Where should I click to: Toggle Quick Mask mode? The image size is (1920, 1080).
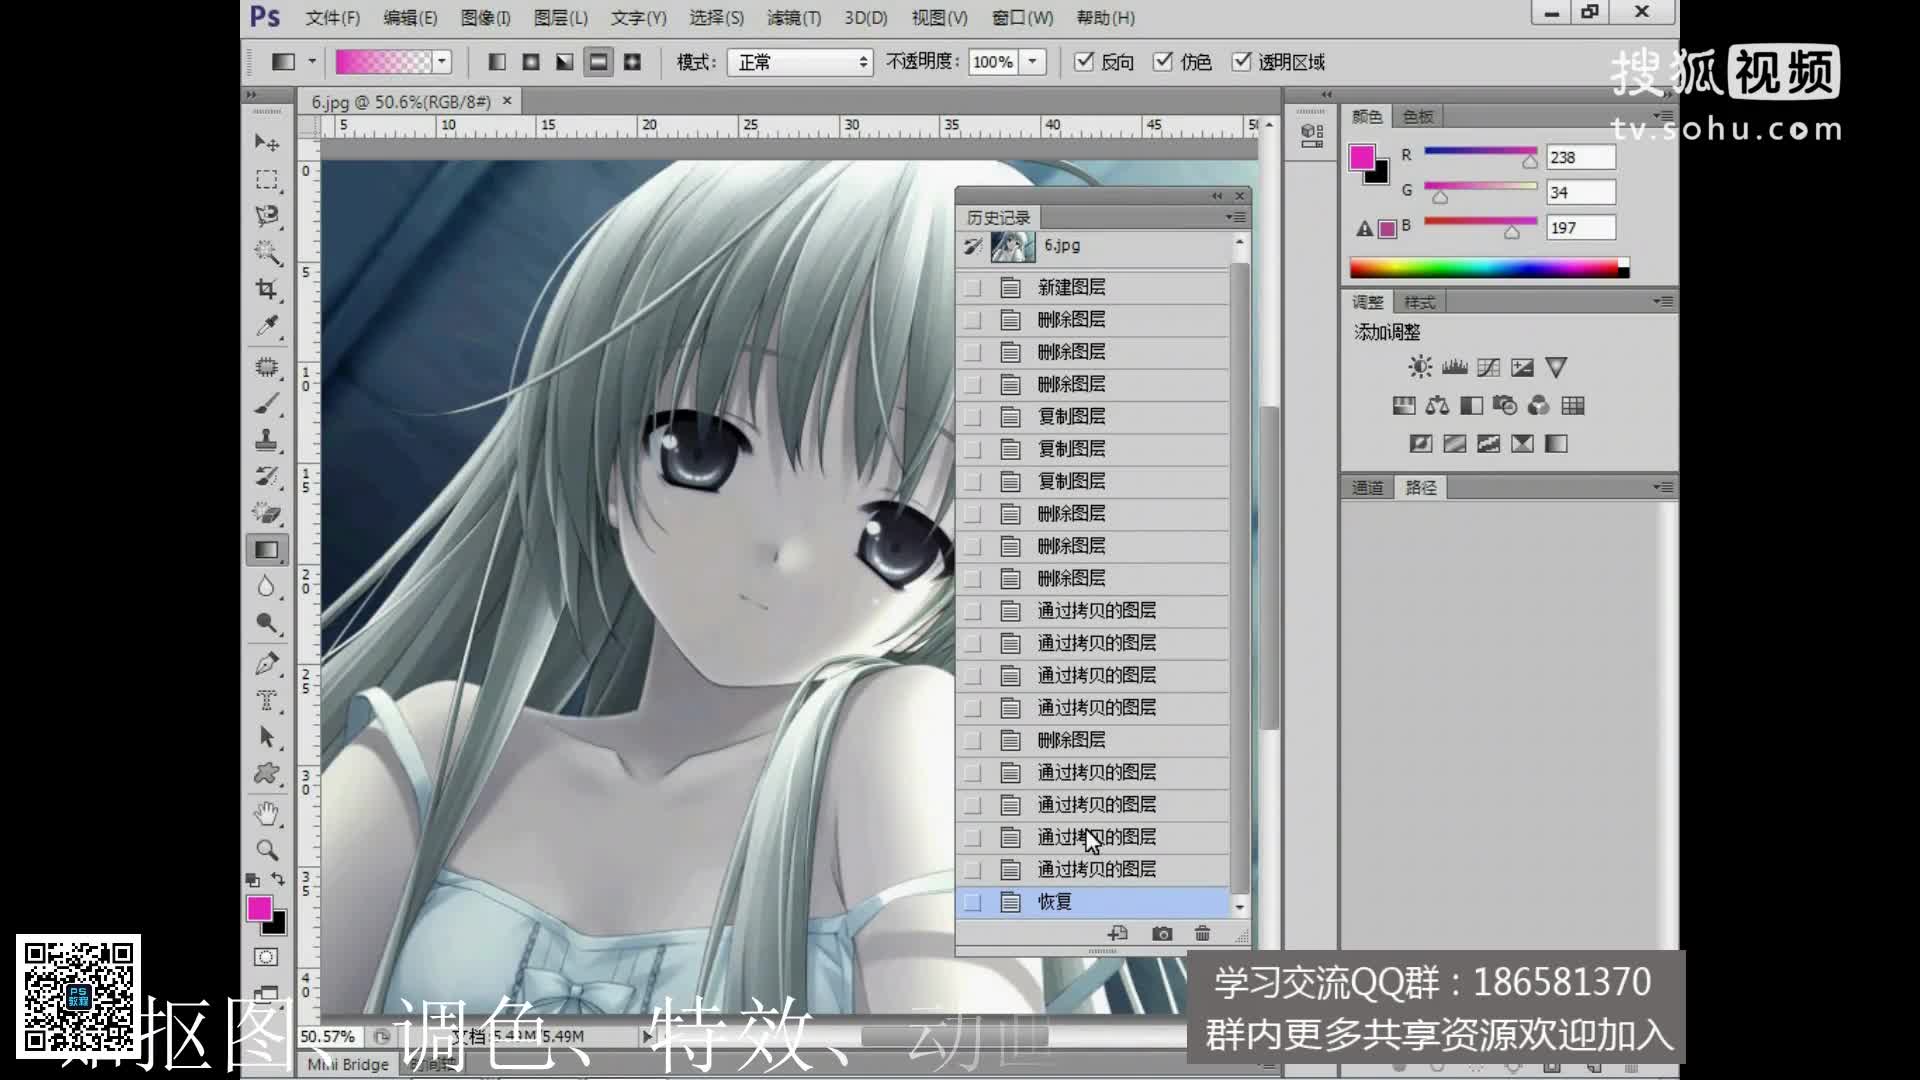point(266,957)
